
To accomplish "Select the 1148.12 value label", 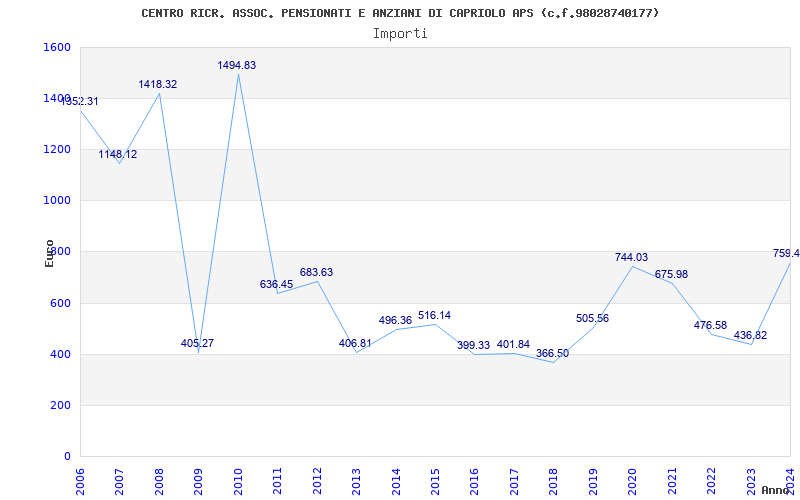I will [x=118, y=154].
